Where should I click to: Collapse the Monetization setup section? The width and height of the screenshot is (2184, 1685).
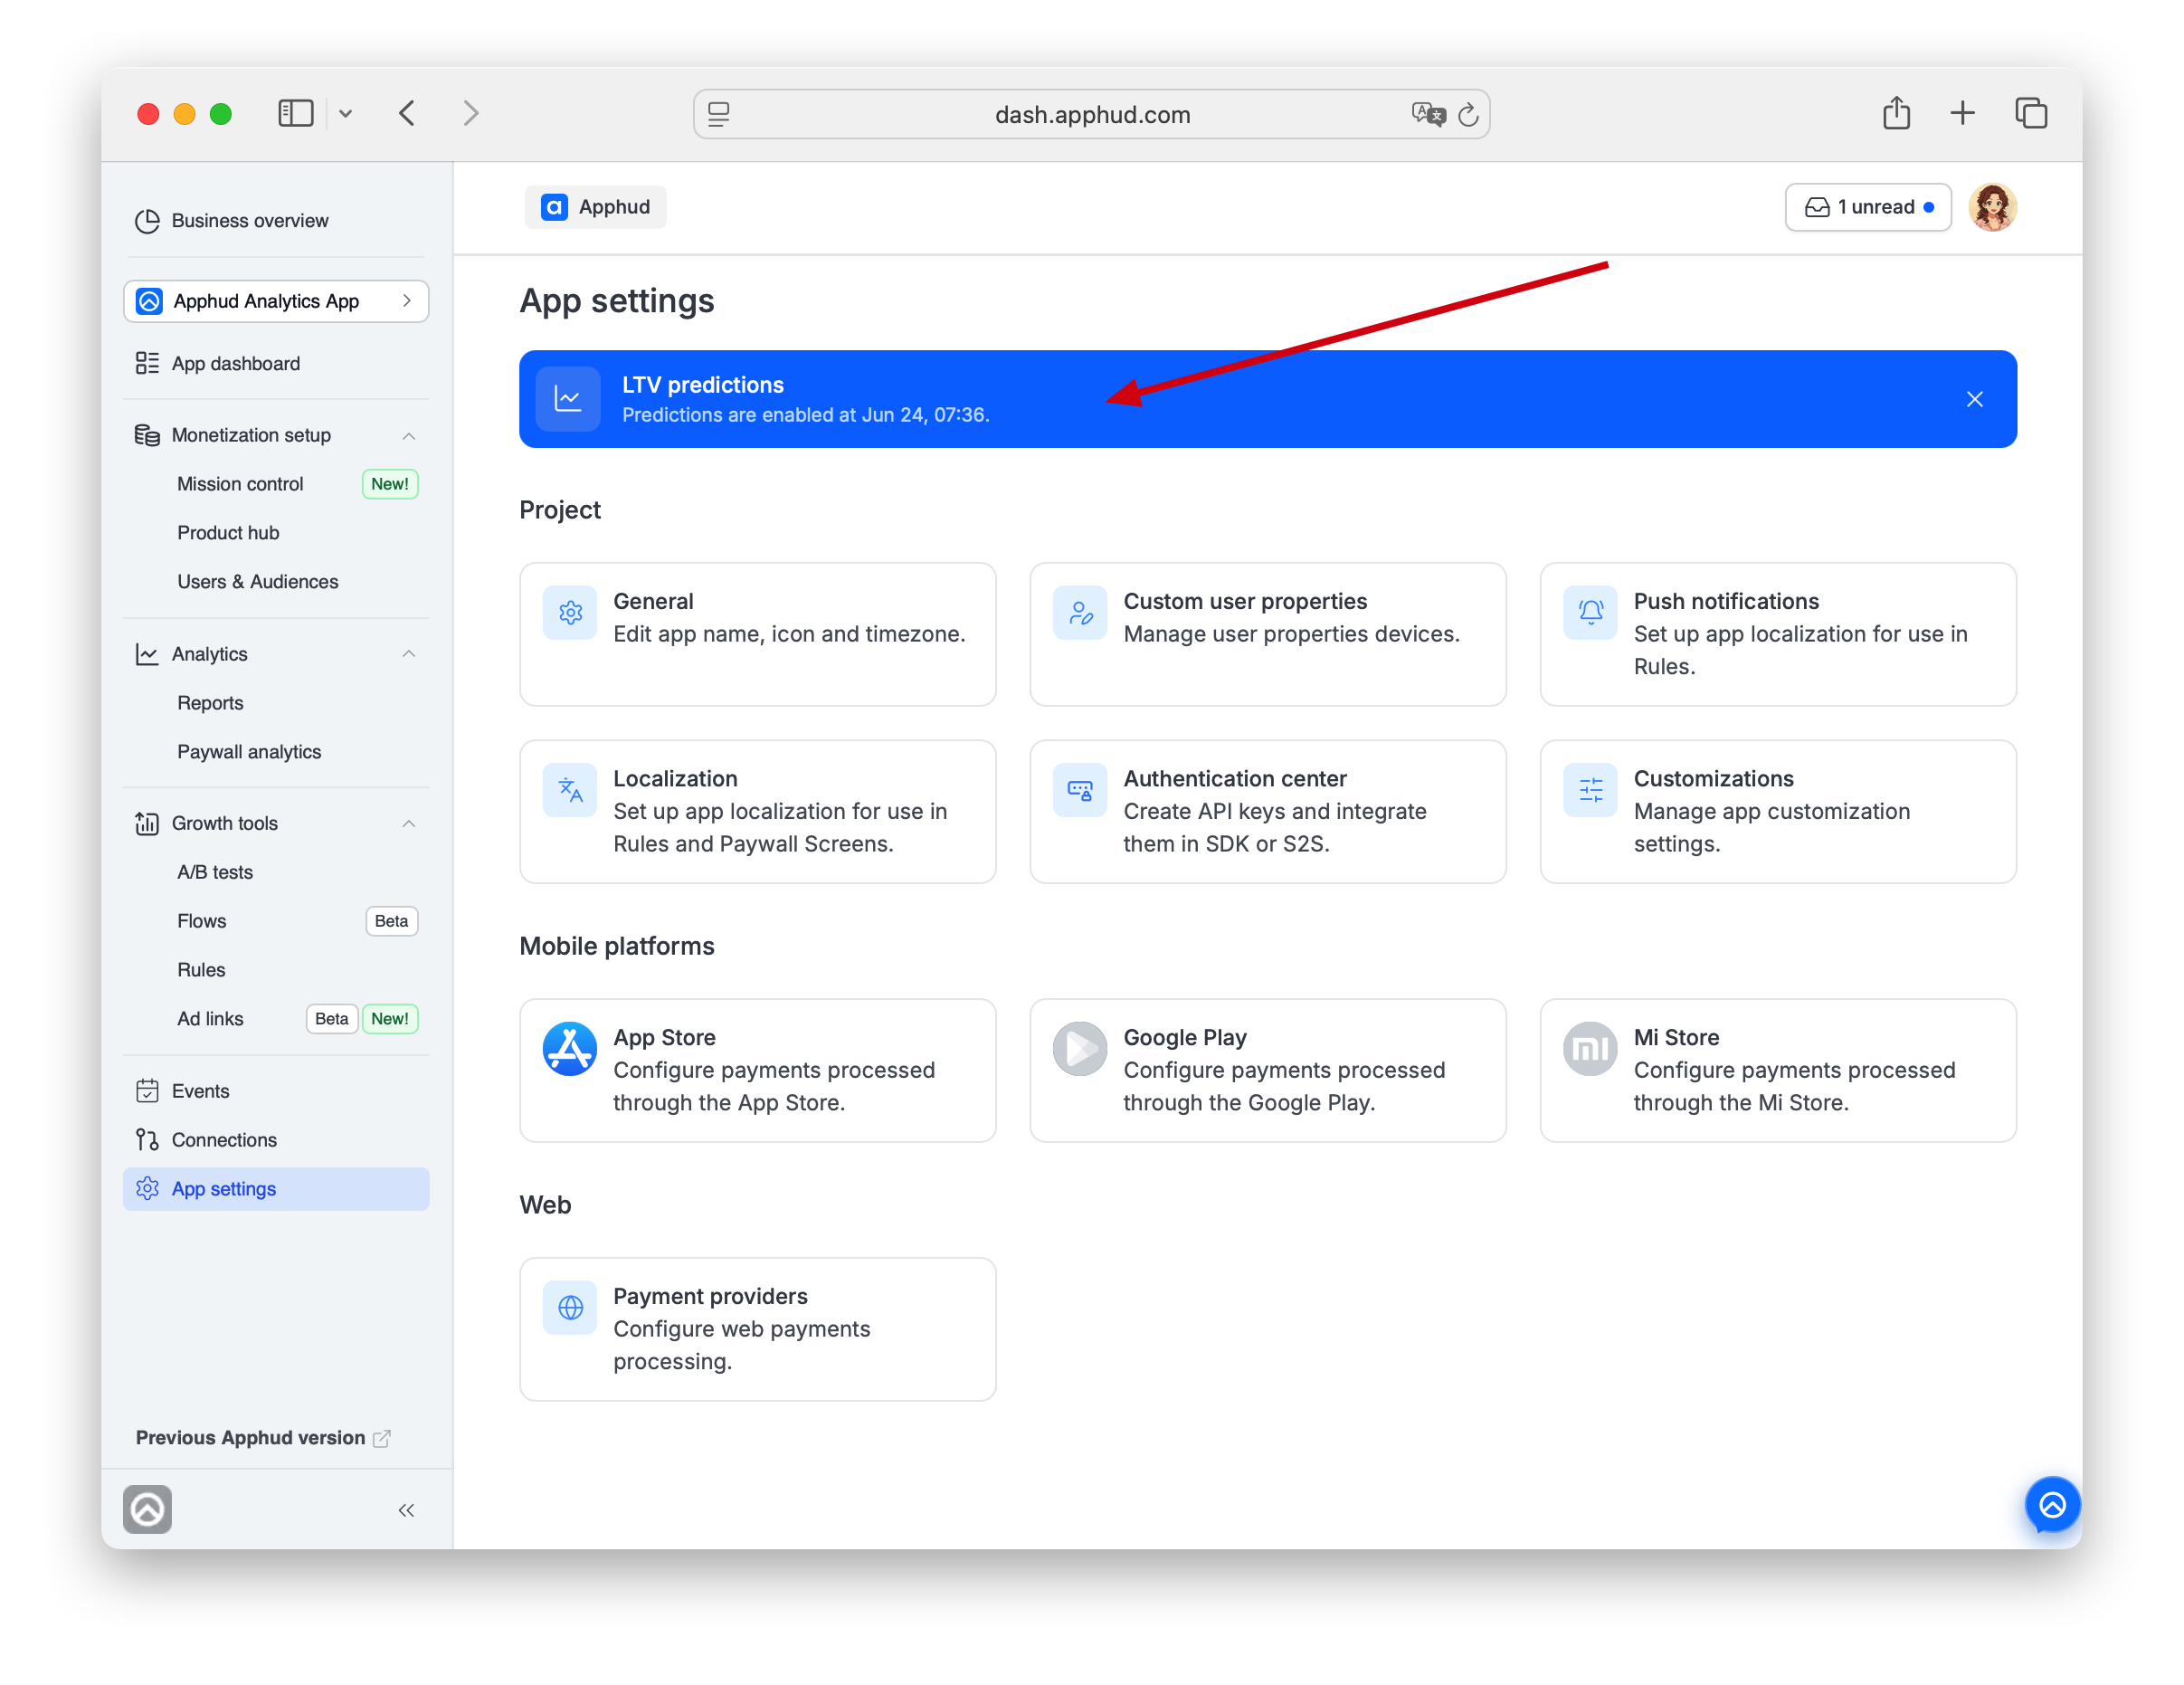pos(409,435)
